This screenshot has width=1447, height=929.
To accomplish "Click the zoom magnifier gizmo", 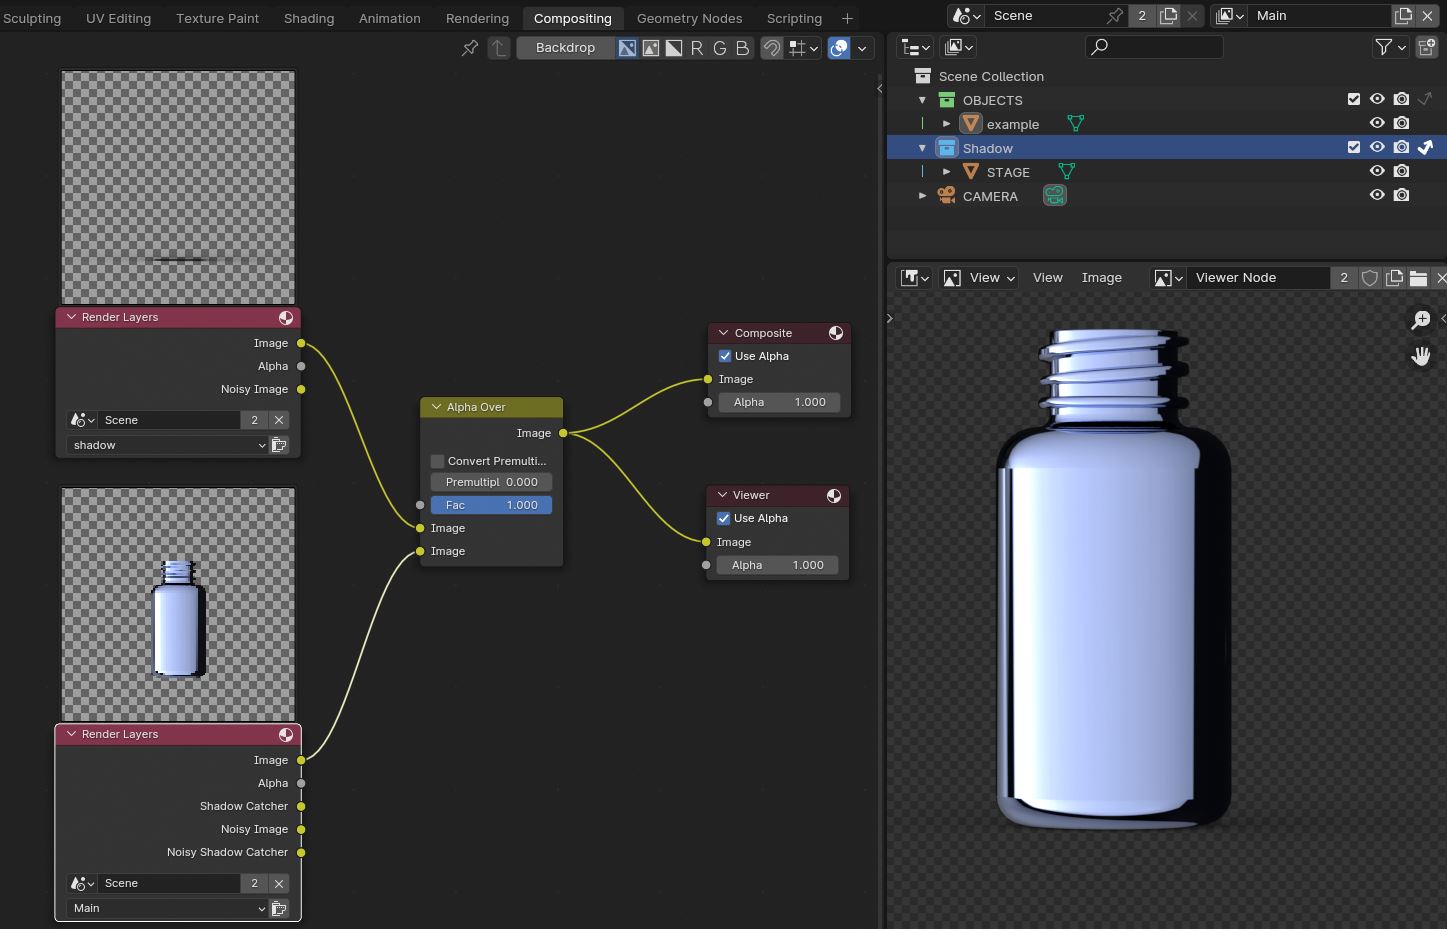I will (x=1420, y=320).
